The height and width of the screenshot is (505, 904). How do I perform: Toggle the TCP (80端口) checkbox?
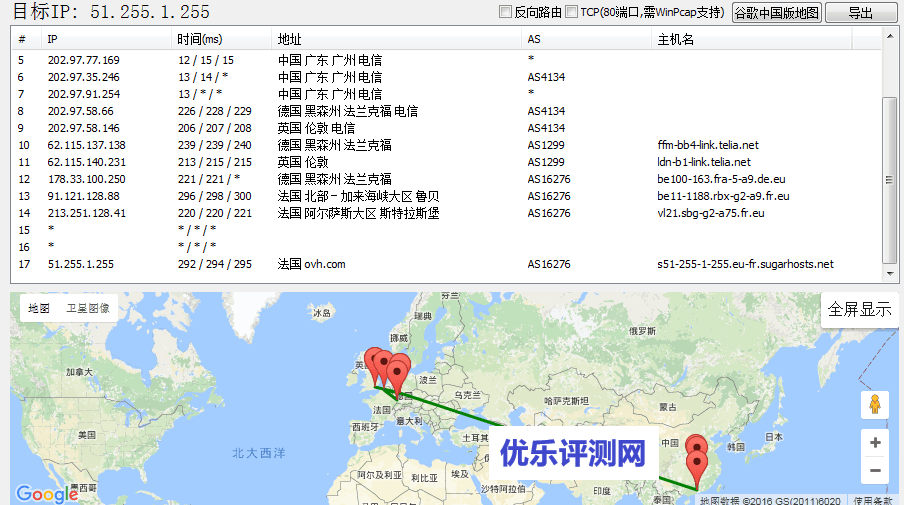(571, 12)
